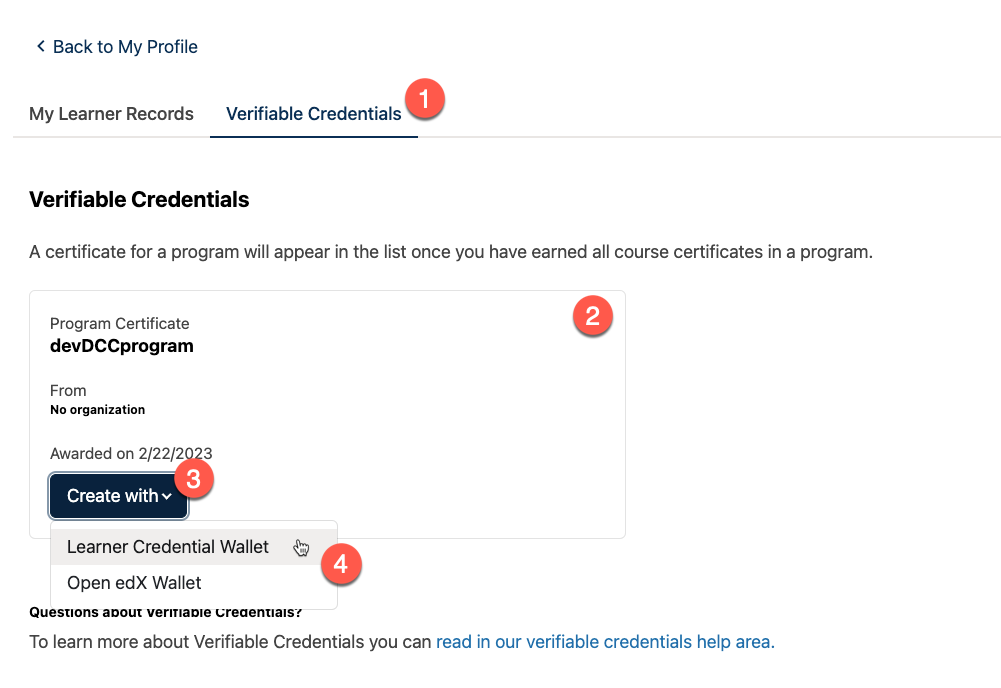Screen dimensions: 1001x688
Task: Click the hand cursor icon near Learner Credential Wallet
Action: pyautogui.click(x=301, y=547)
